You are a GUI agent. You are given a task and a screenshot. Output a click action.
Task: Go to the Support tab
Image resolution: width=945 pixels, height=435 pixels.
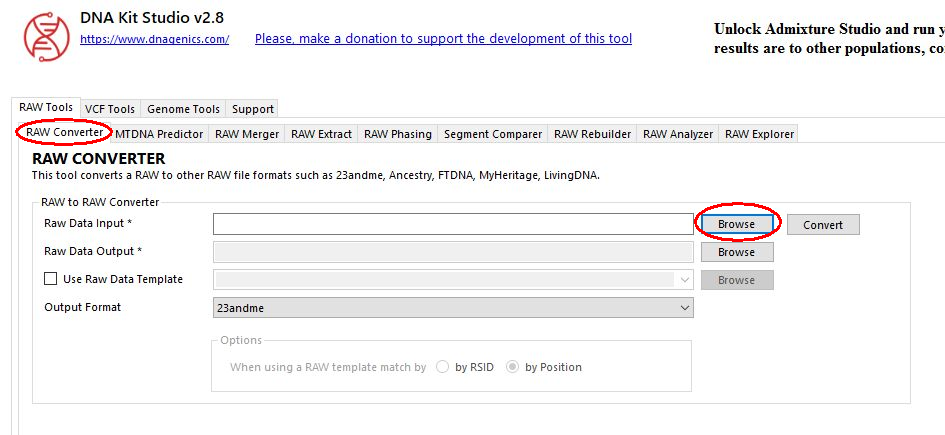click(252, 109)
